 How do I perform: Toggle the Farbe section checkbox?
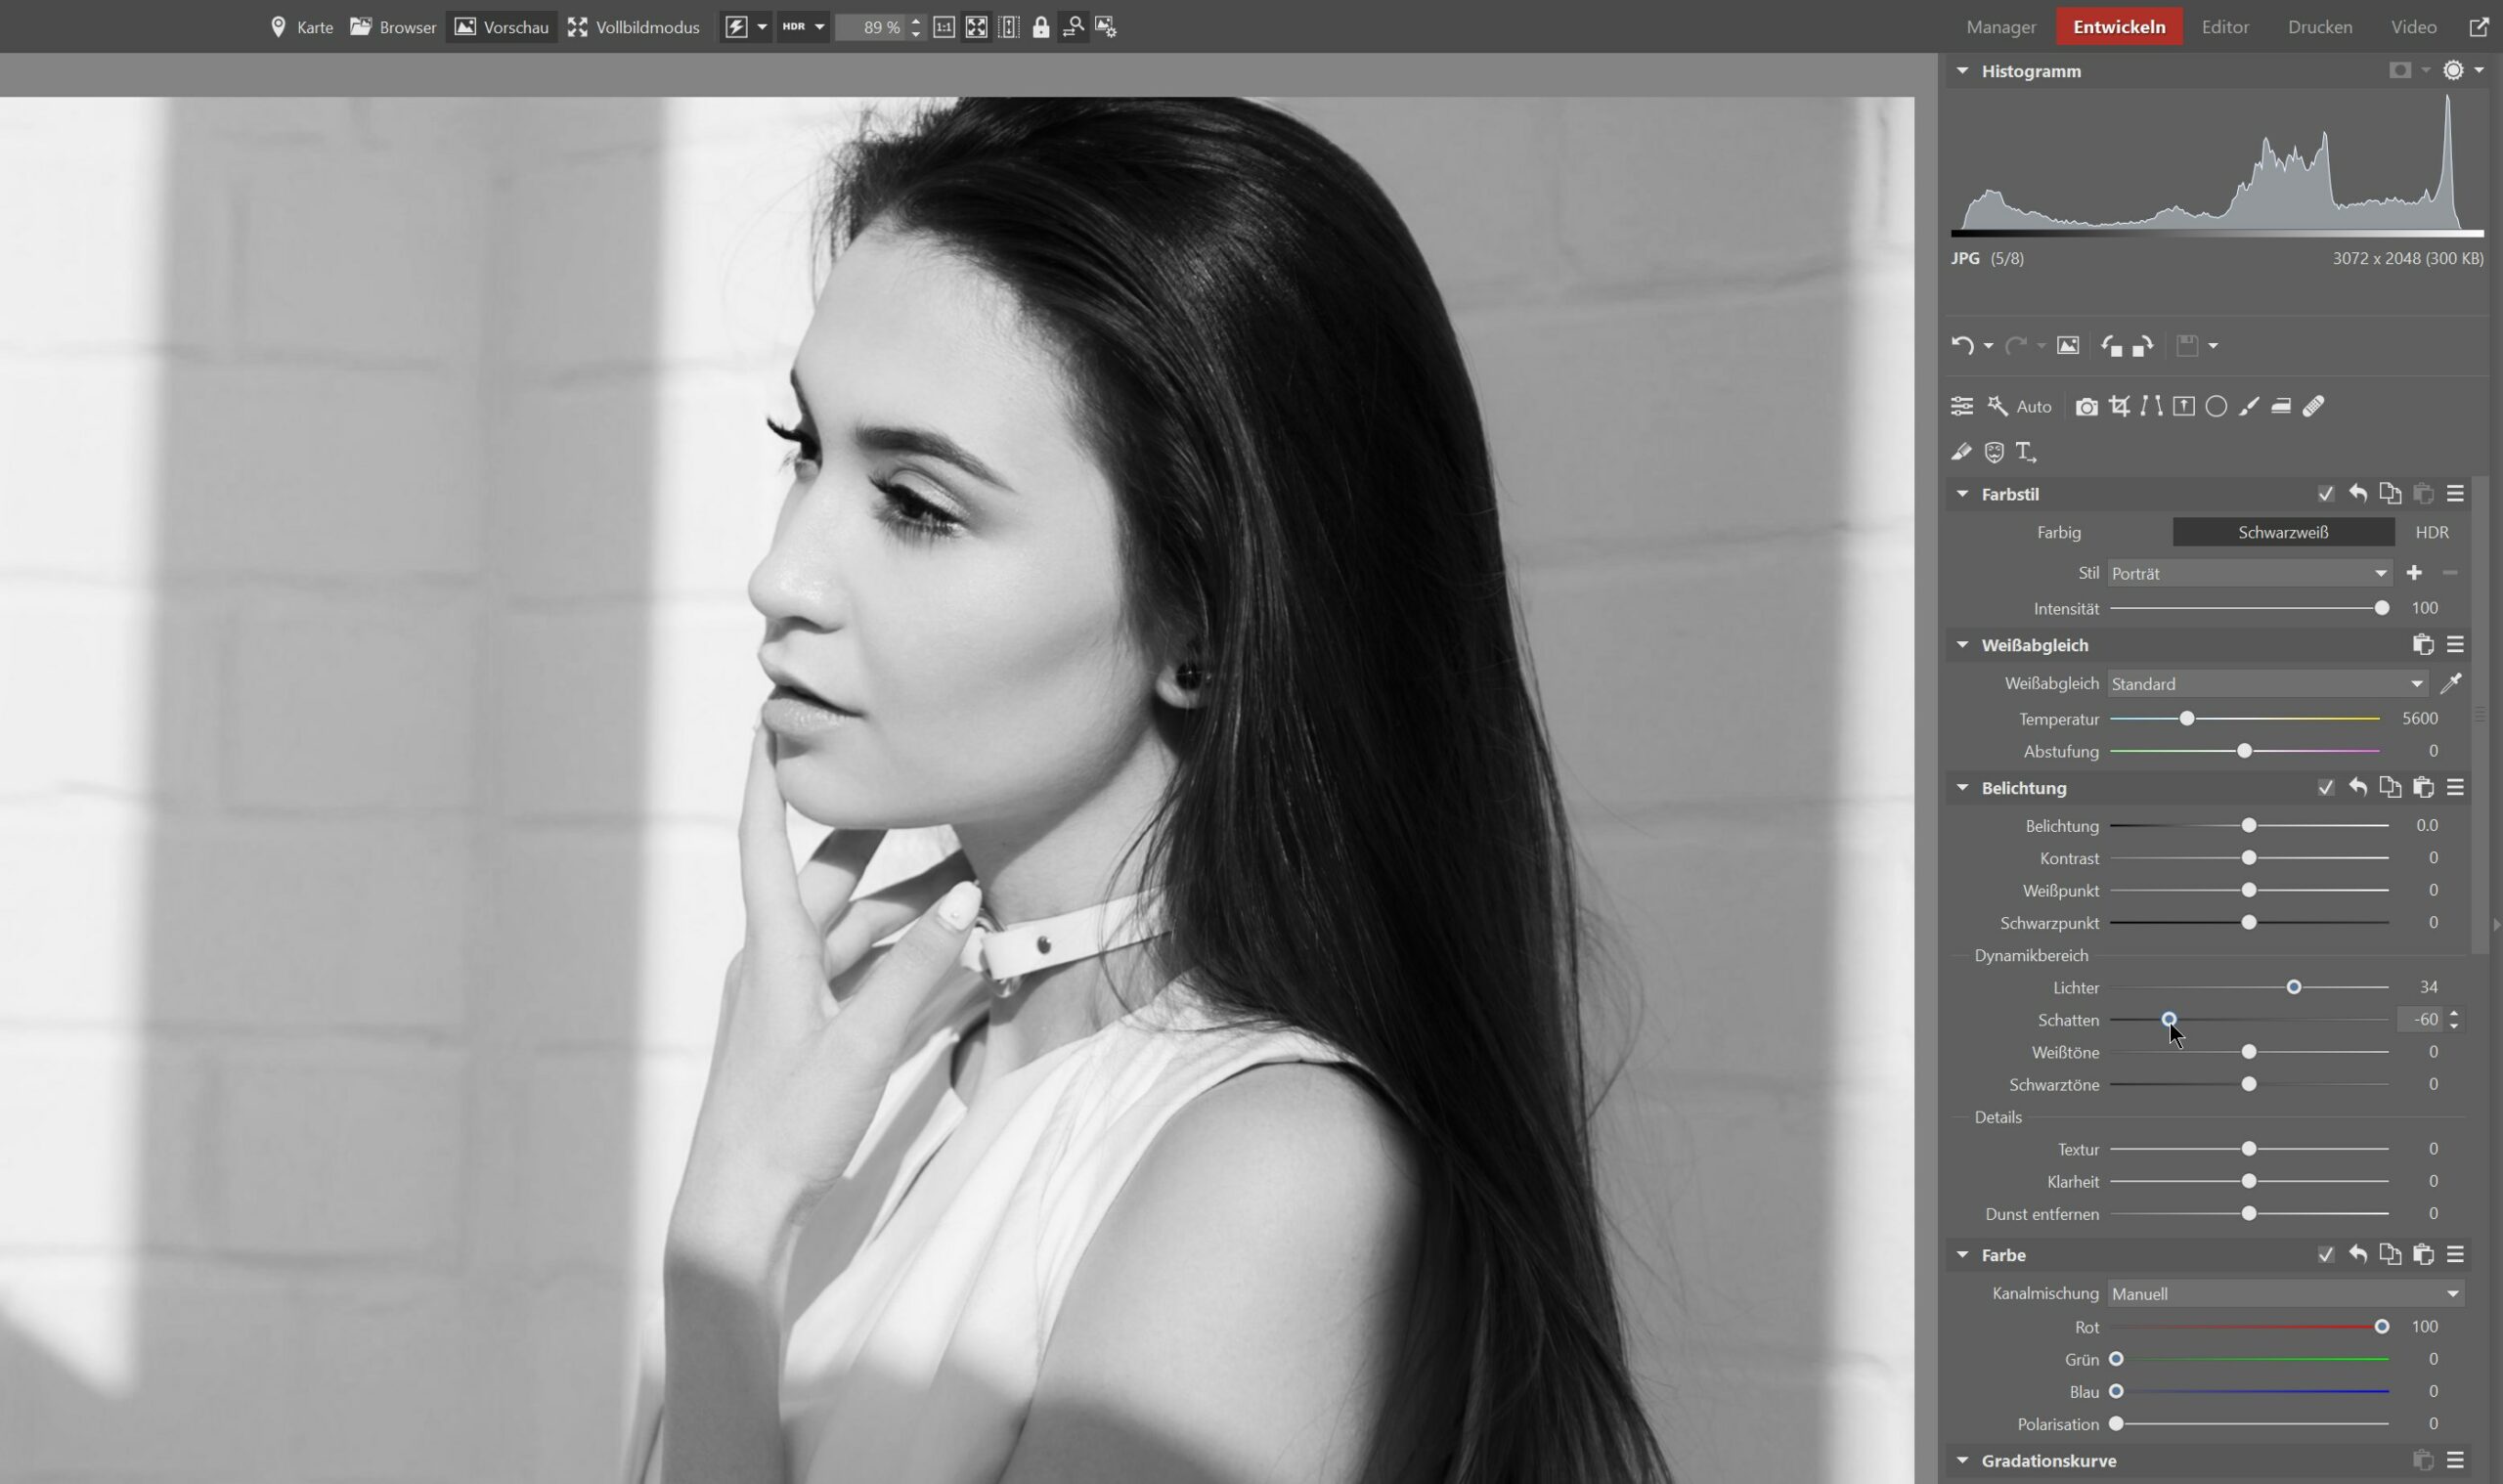pyautogui.click(x=2325, y=1255)
